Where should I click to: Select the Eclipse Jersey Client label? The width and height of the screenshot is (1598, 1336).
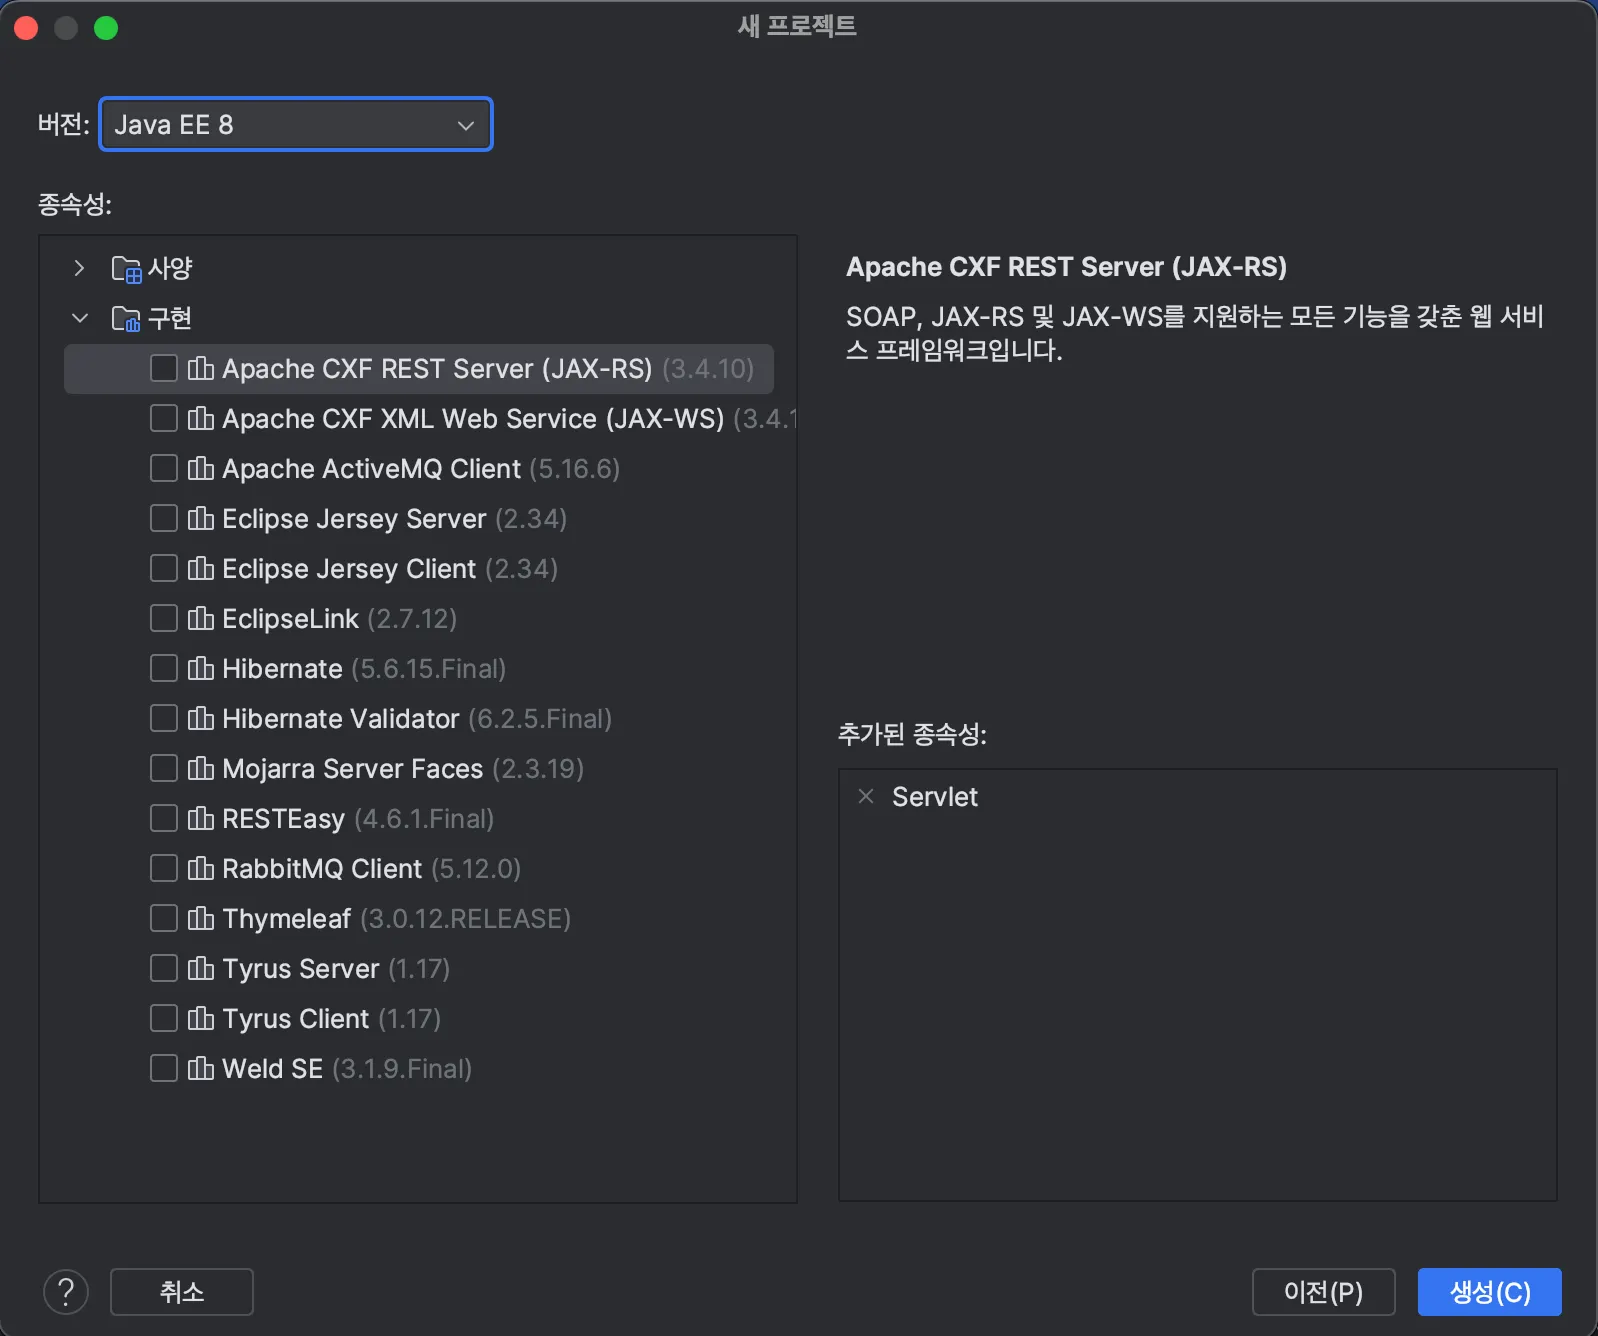click(x=349, y=569)
